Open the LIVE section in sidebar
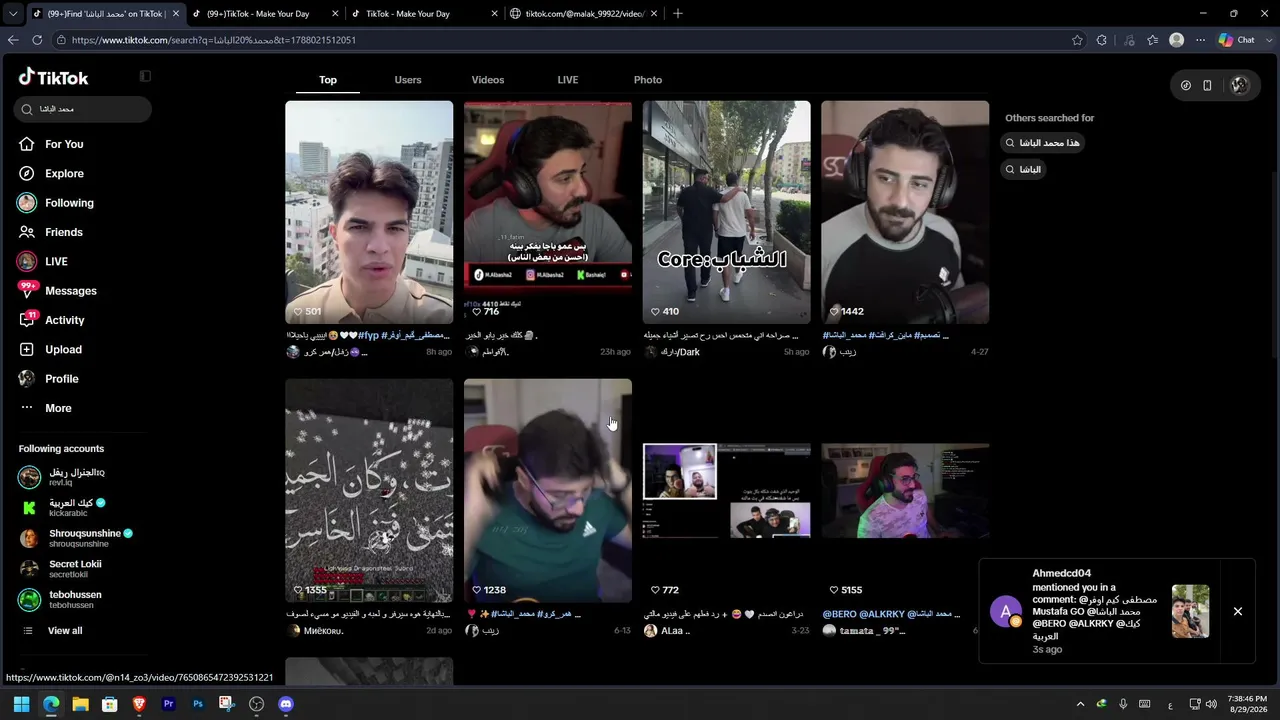1280x720 pixels. point(56,261)
